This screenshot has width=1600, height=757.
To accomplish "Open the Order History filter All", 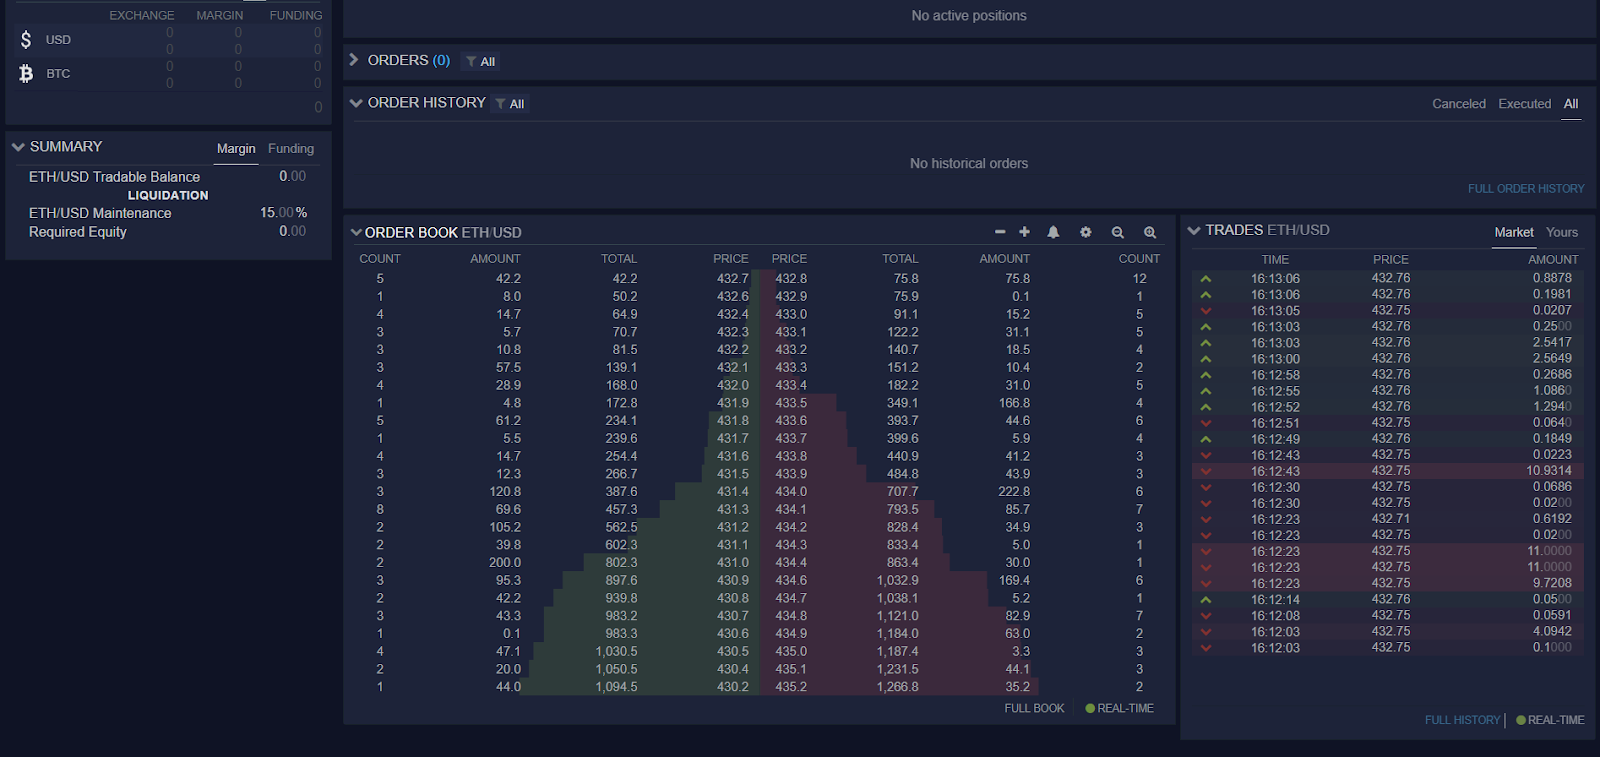I will (510, 104).
